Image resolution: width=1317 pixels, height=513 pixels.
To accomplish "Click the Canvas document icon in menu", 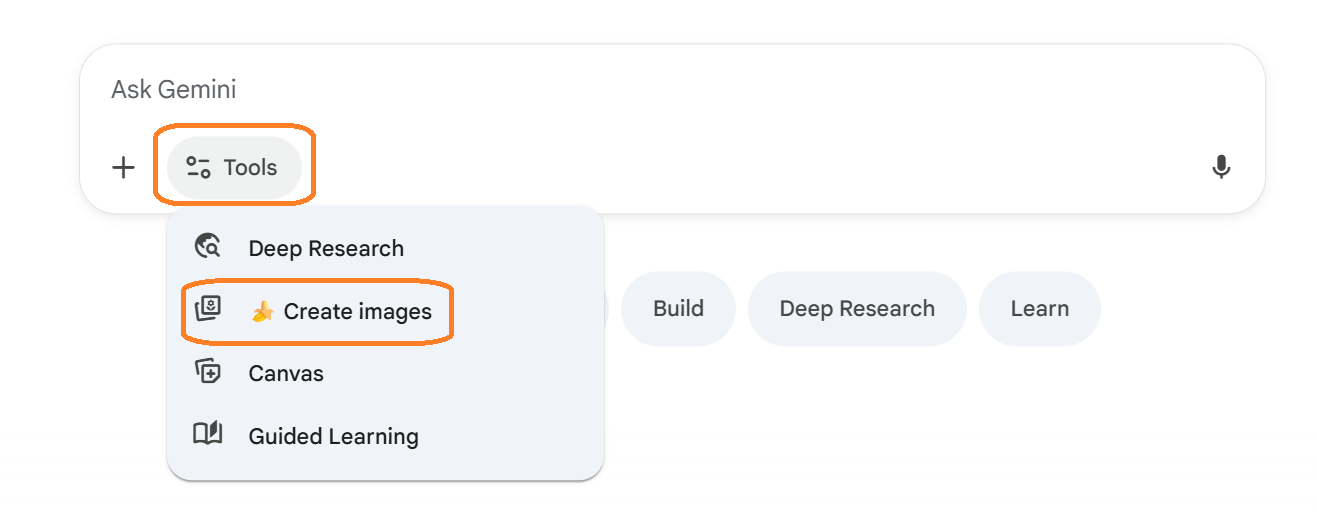I will coord(207,372).
